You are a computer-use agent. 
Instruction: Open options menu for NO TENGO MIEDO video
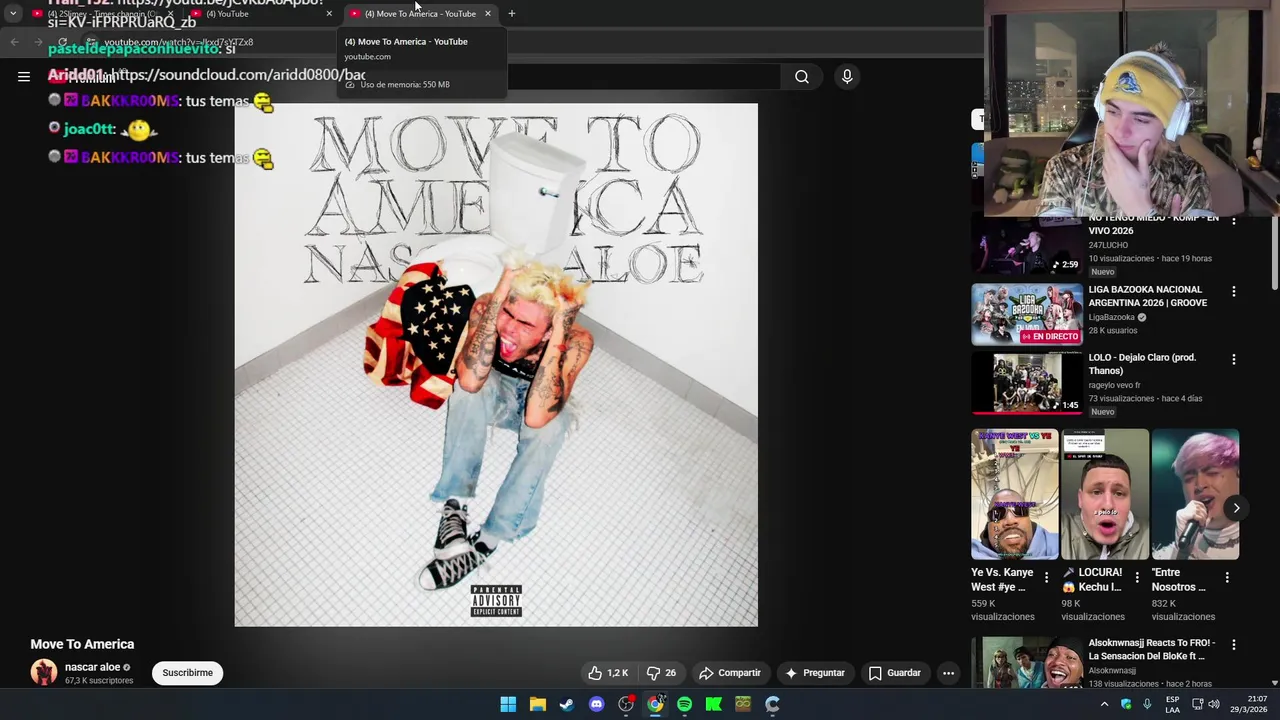point(1234,222)
